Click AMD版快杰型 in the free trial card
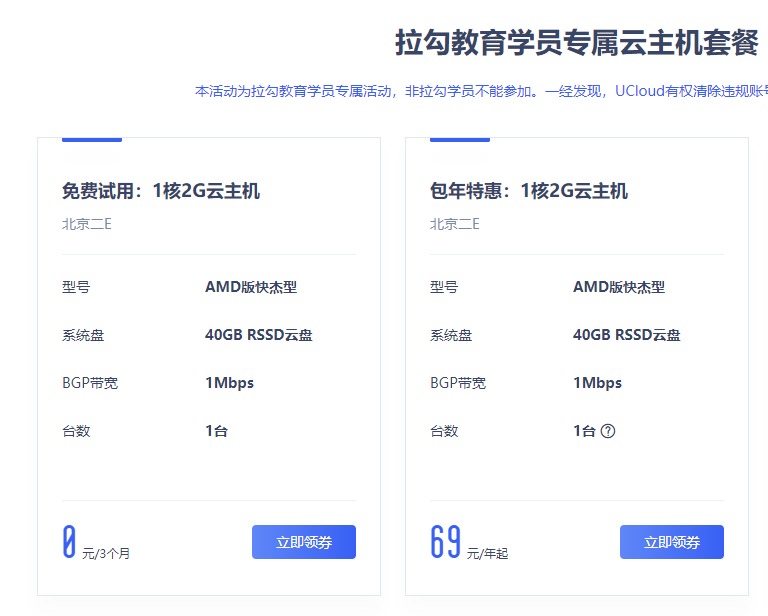 click(x=251, y=287)
